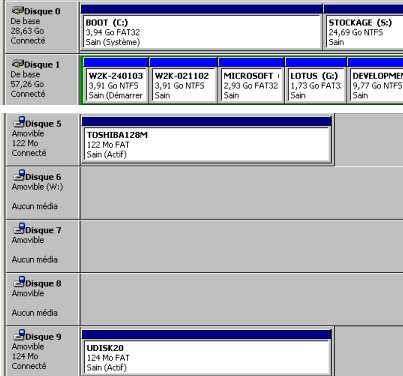Select the BOOT (C:) partition
Image resolution: width=403 pixels, height=376 pixels.
pyautogui.click(x=202, y=32)
